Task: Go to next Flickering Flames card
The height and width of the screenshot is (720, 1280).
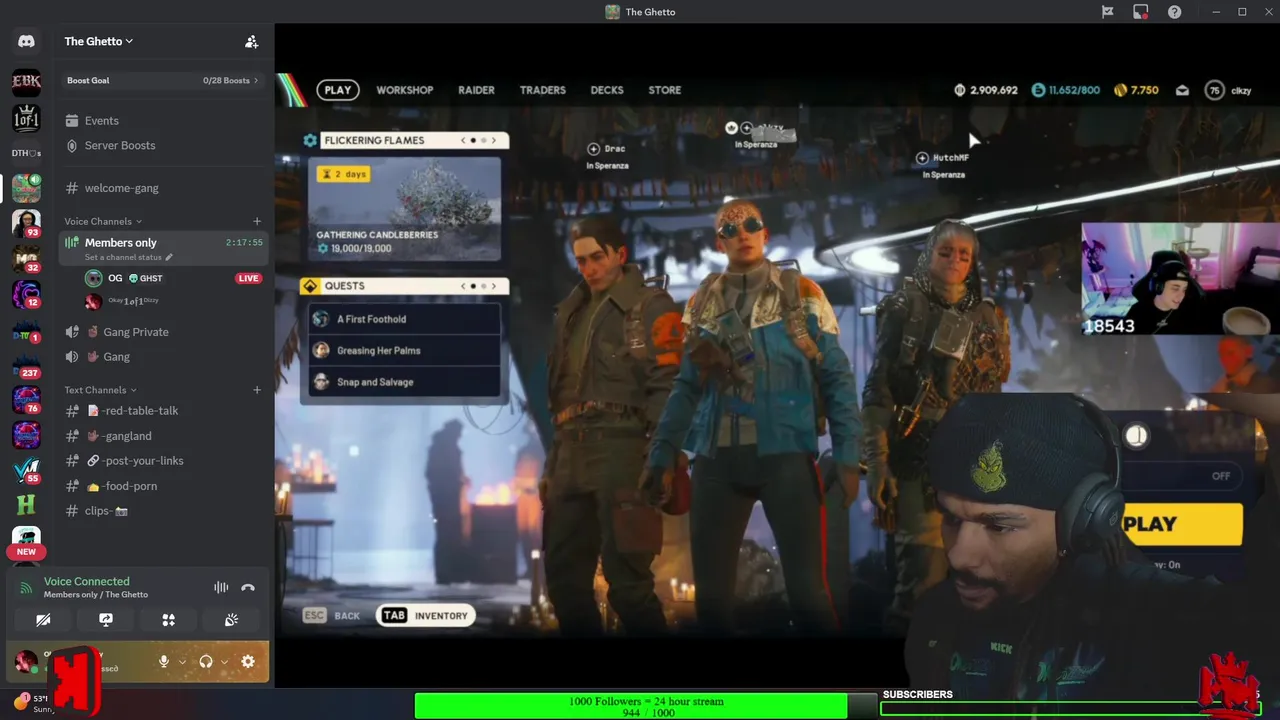Action: point(493,141)
